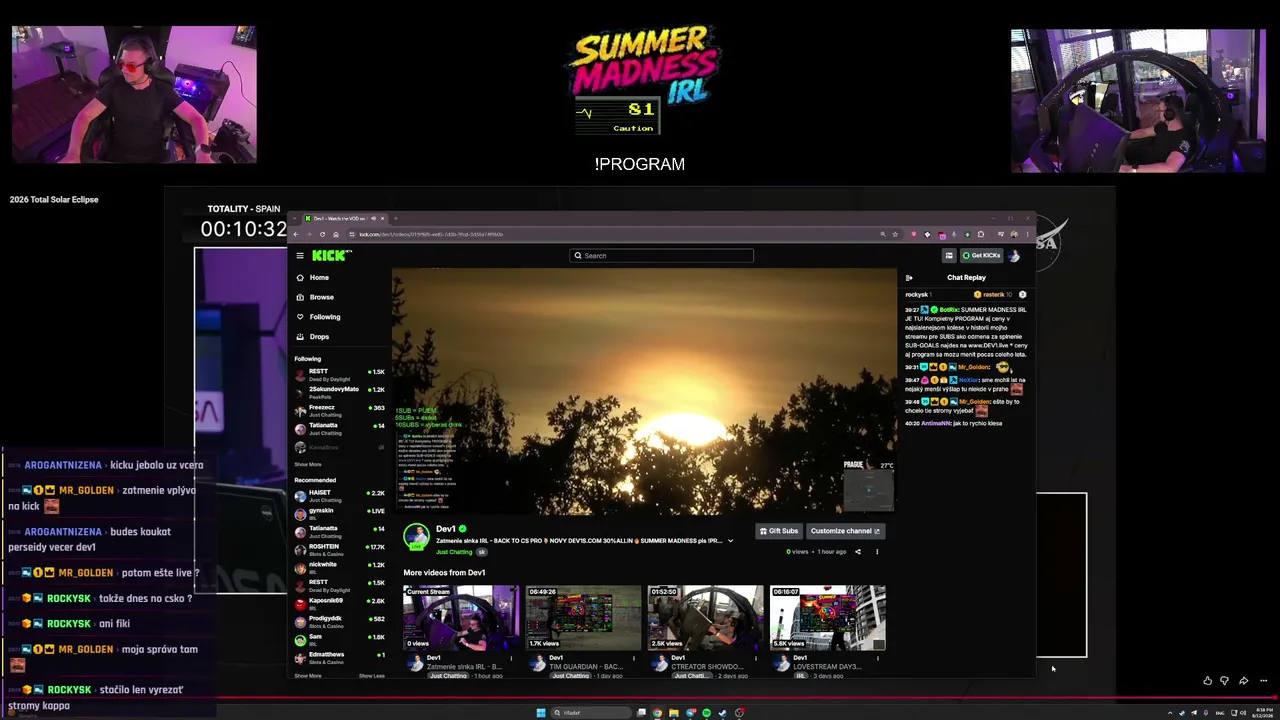This screenshot has height=720, width=1280.
Task: Open Prodigyddk recommended channel
Action: (x=340, y=620)
